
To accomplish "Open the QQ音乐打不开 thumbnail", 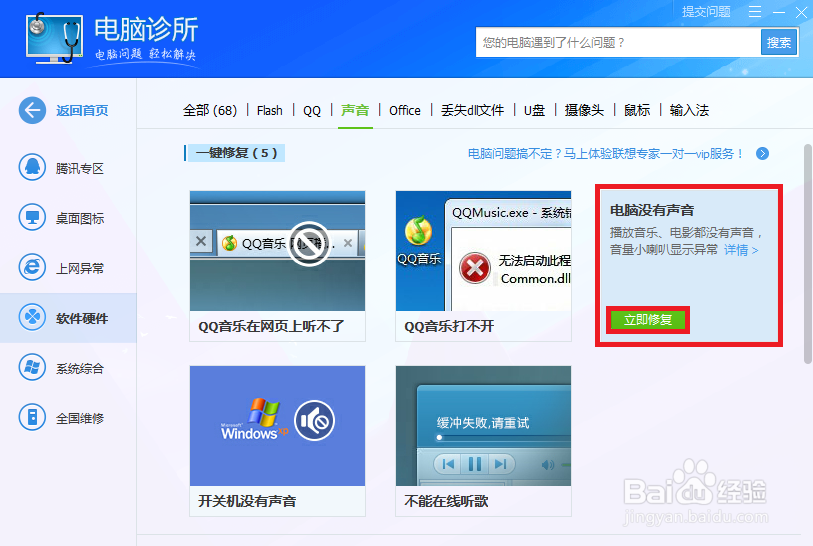I will pyautogui.click(x=483, y=251).
